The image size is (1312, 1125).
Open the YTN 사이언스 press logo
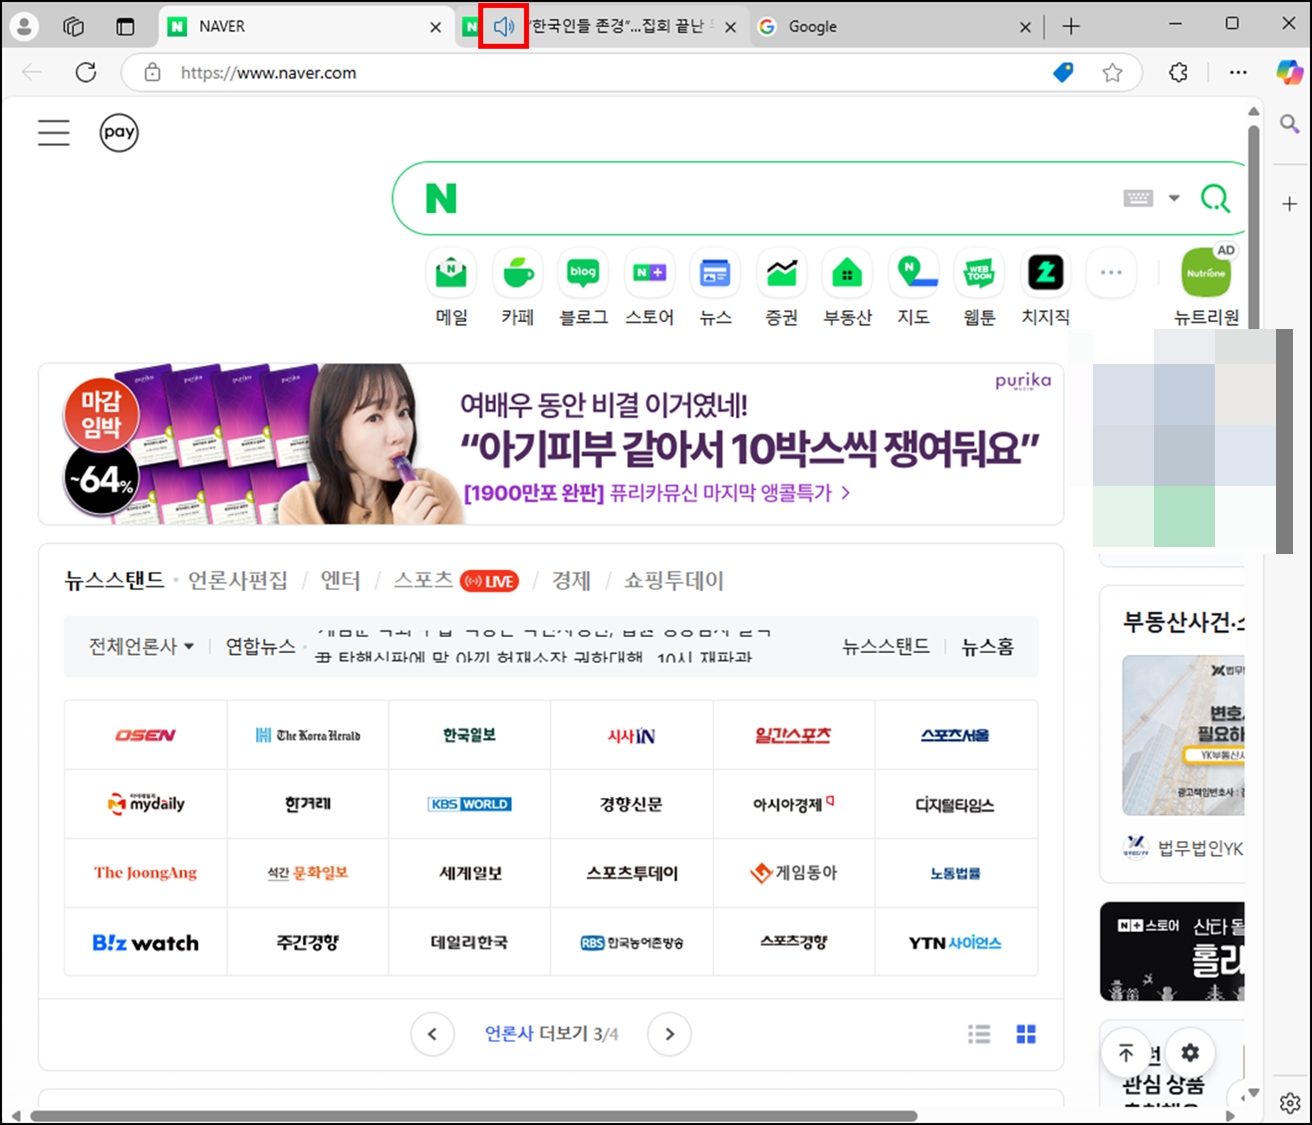[956, 942]
